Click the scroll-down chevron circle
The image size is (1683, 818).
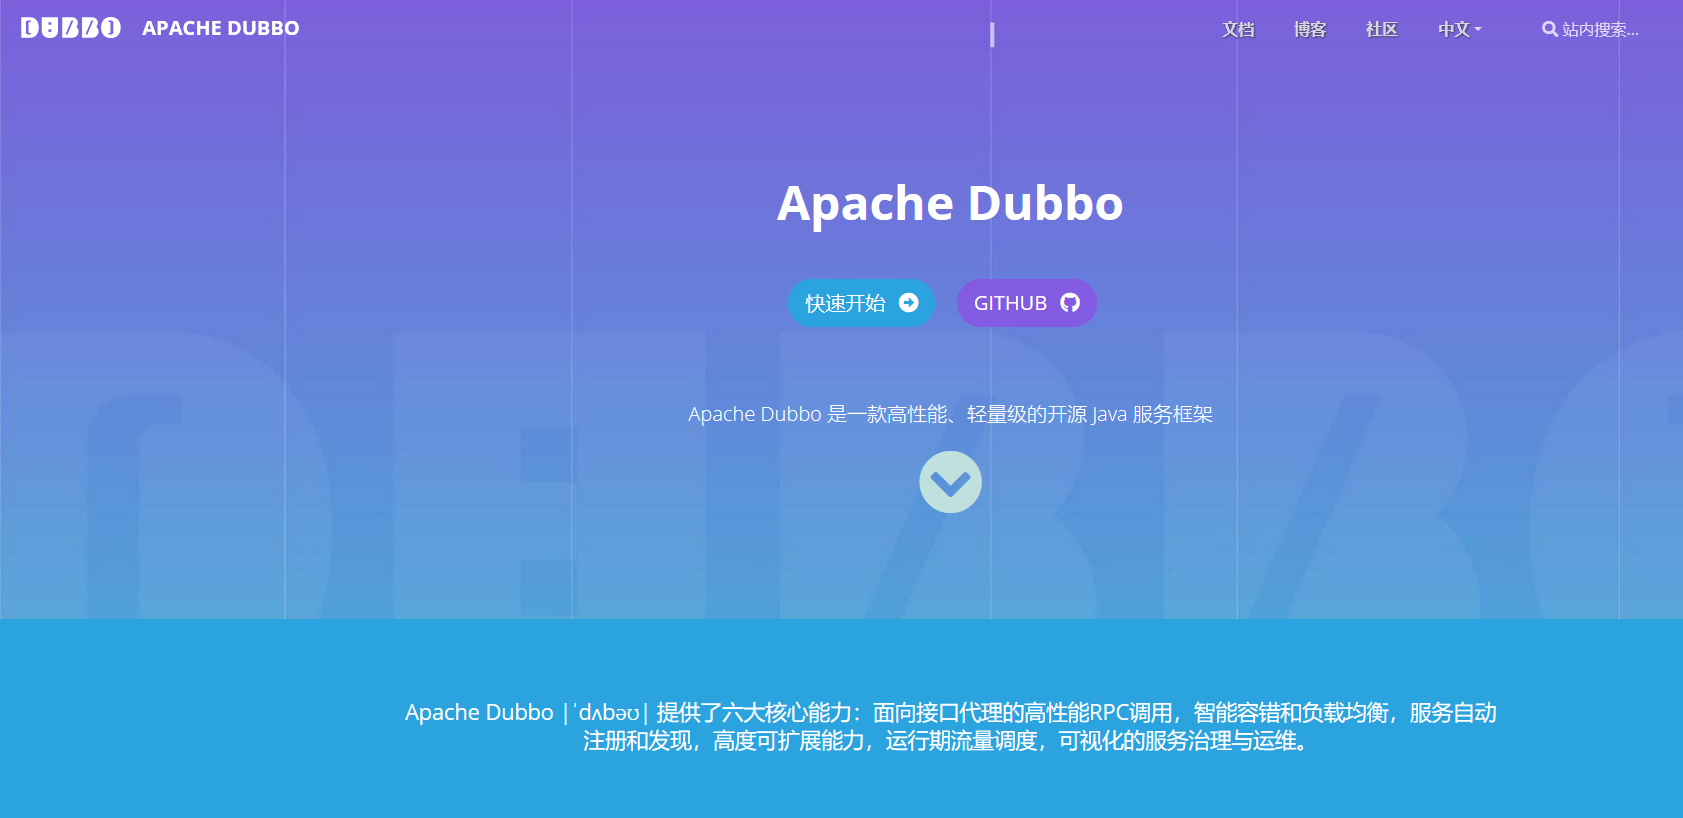tap(950, 482)
